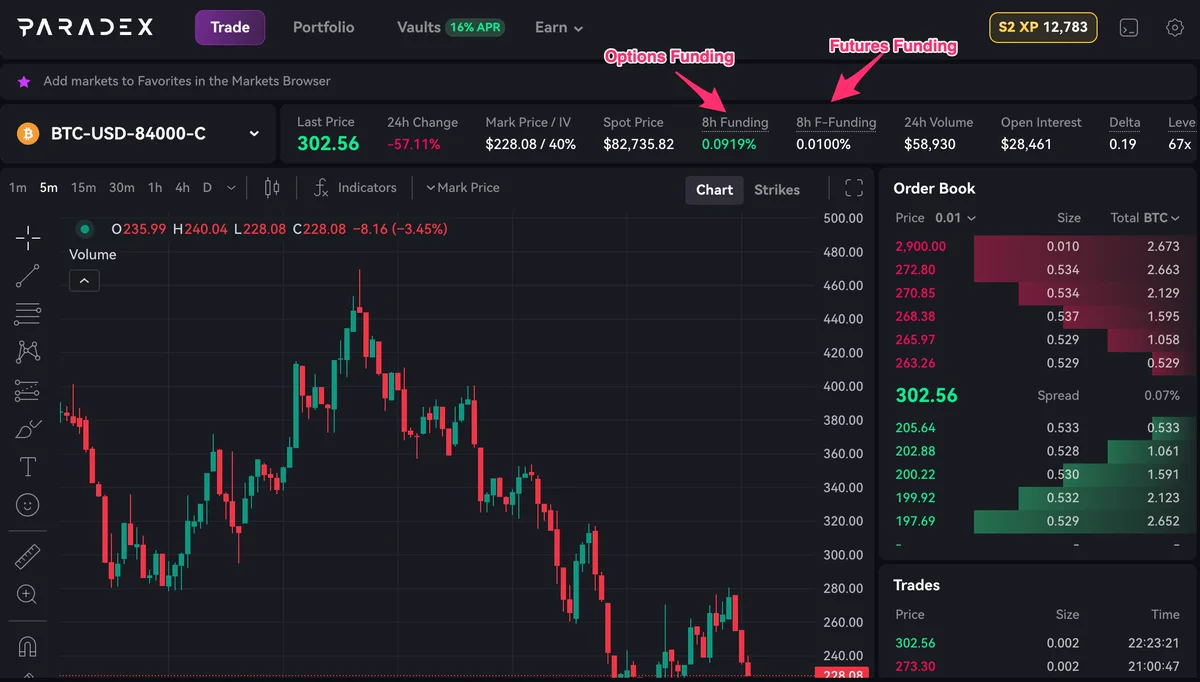The image size is (1200, 682).
Task: Collapse the Volume indicator legend
Action: pos(84,281)
